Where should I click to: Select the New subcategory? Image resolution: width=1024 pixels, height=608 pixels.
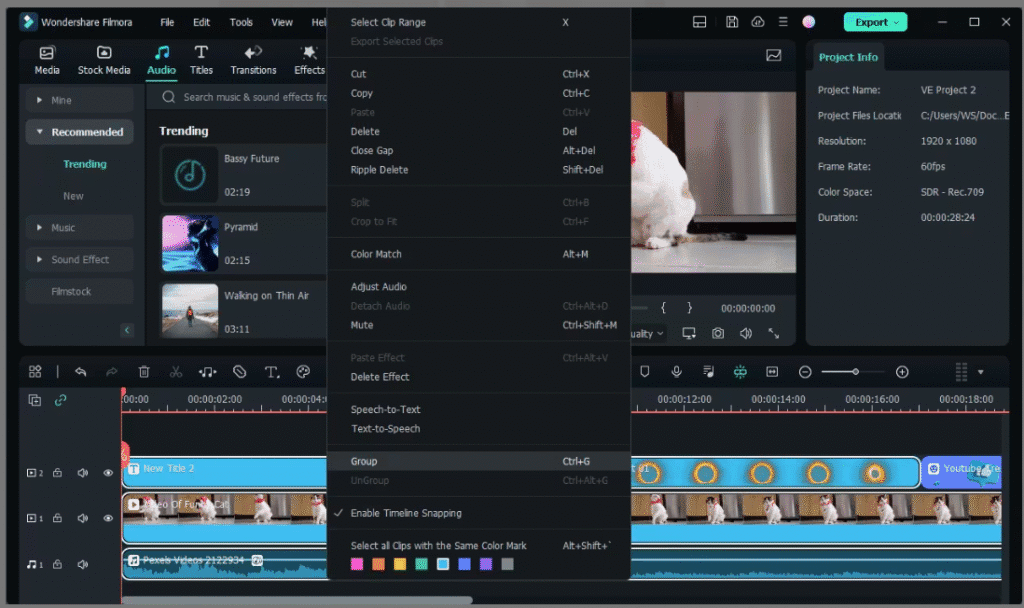click(x=73, y=196)
